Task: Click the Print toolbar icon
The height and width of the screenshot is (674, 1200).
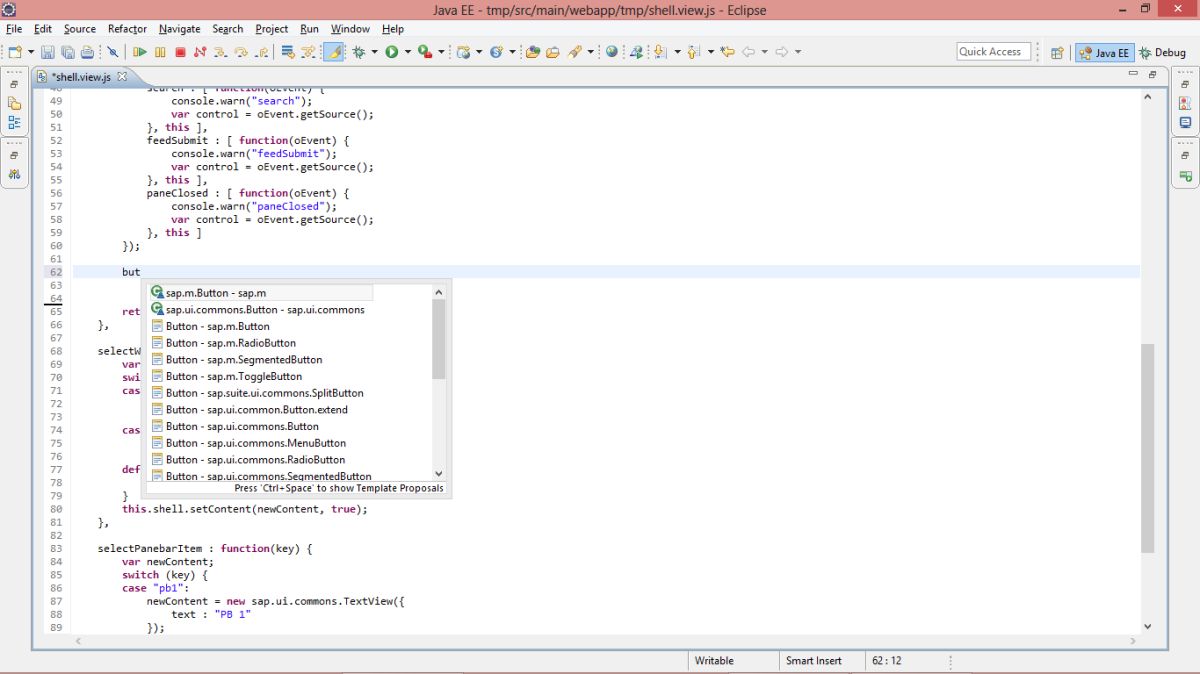Action: click(87, 52)
